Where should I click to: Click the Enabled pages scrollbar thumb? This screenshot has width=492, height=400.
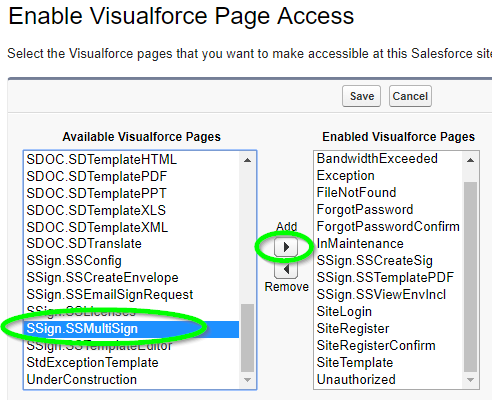[470, 277]
